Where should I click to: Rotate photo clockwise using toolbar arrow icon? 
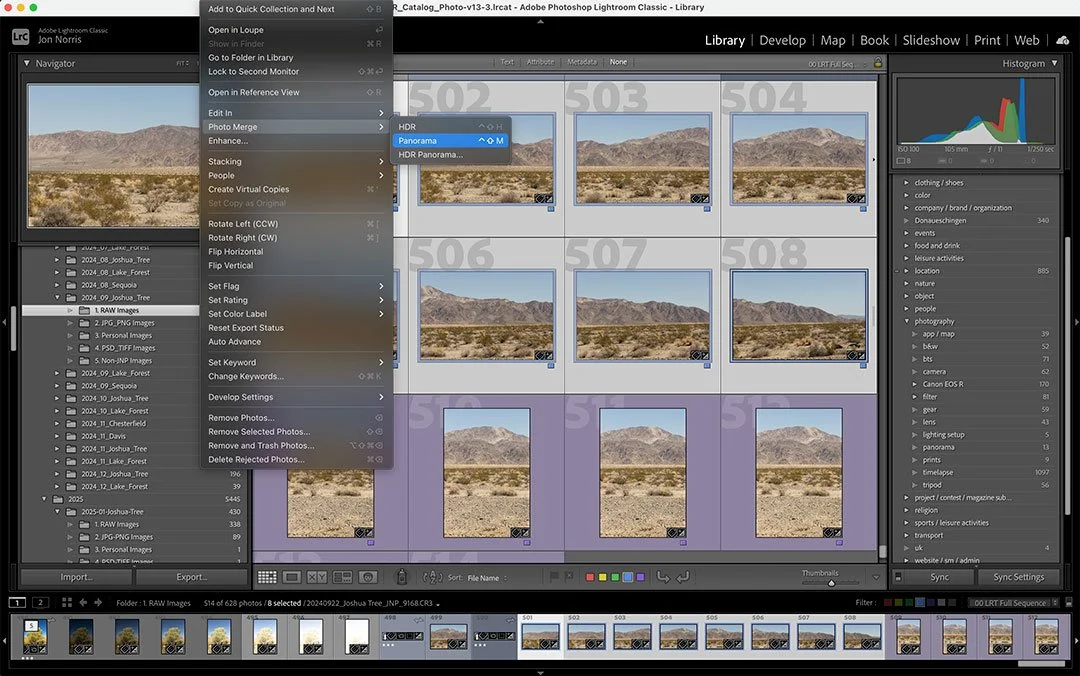point(683,577)
